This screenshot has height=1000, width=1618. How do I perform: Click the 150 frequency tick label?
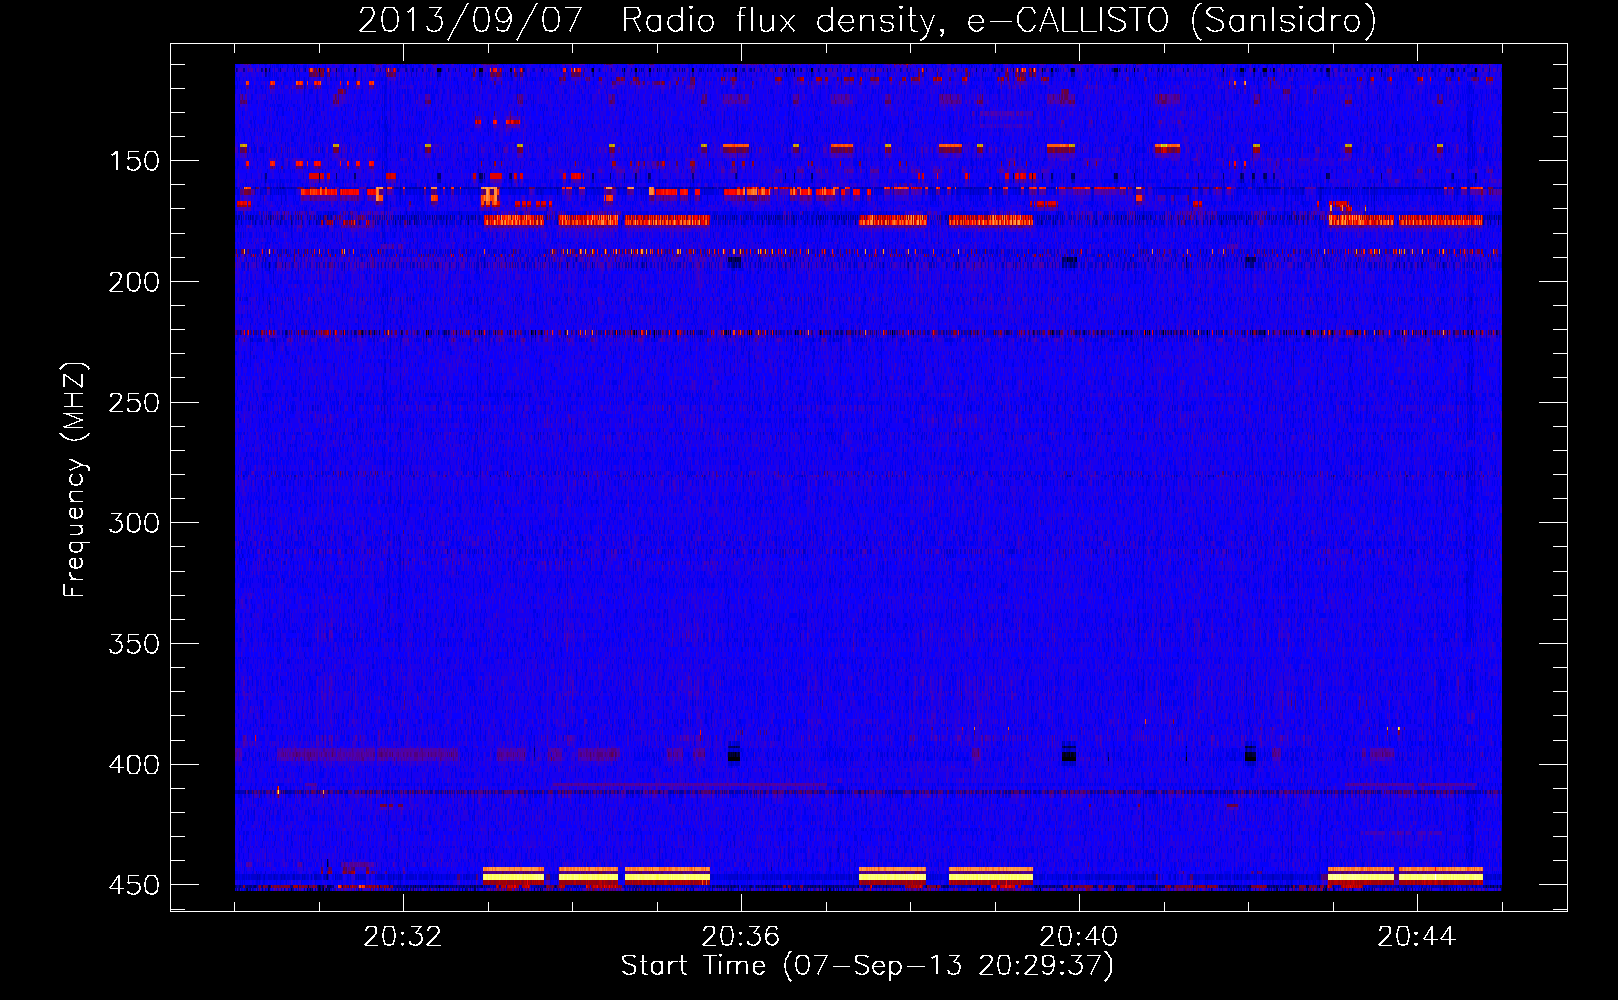point(134,161)
